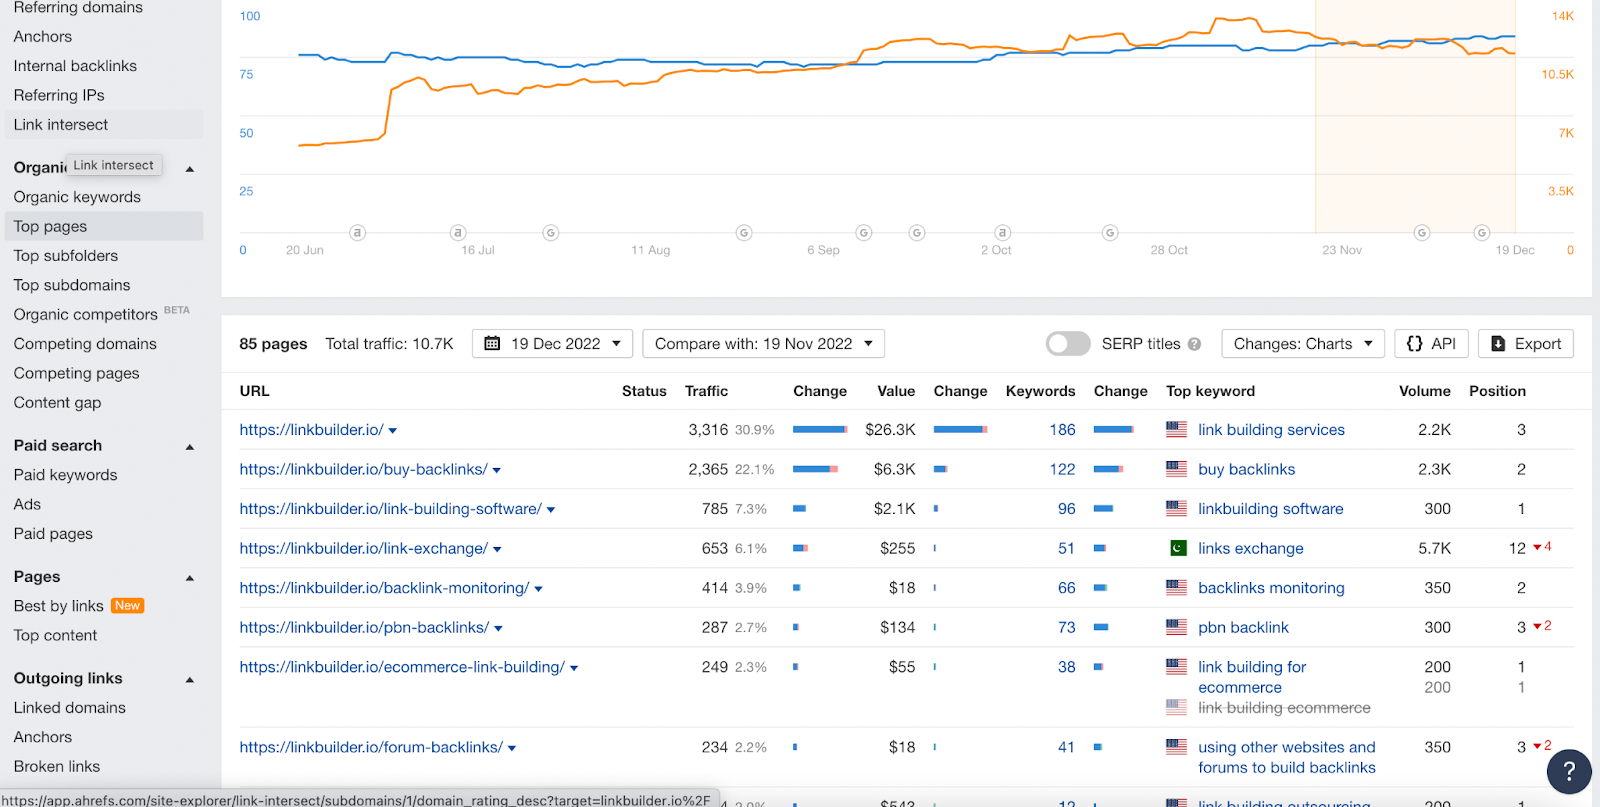Click the 'links exchange' keyword link
1600x807 pixels.
pos(1251,549)
